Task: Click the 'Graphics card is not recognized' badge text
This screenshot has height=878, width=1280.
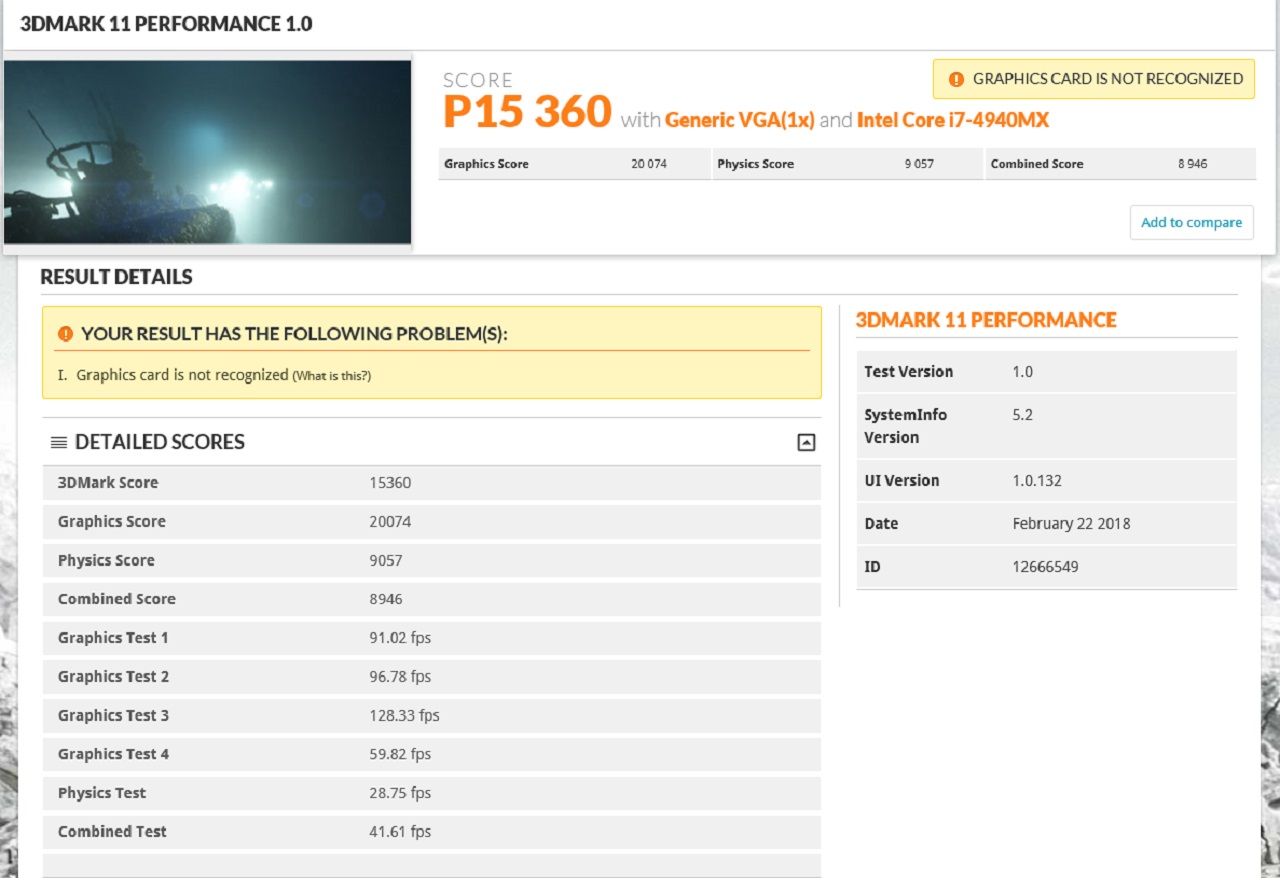Action: [x=1107, y=79]
